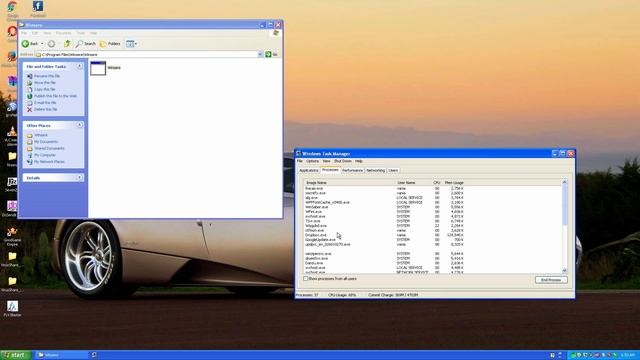
Task: Click the Task Manager taskbar button
Action: (x=93, y=355)
